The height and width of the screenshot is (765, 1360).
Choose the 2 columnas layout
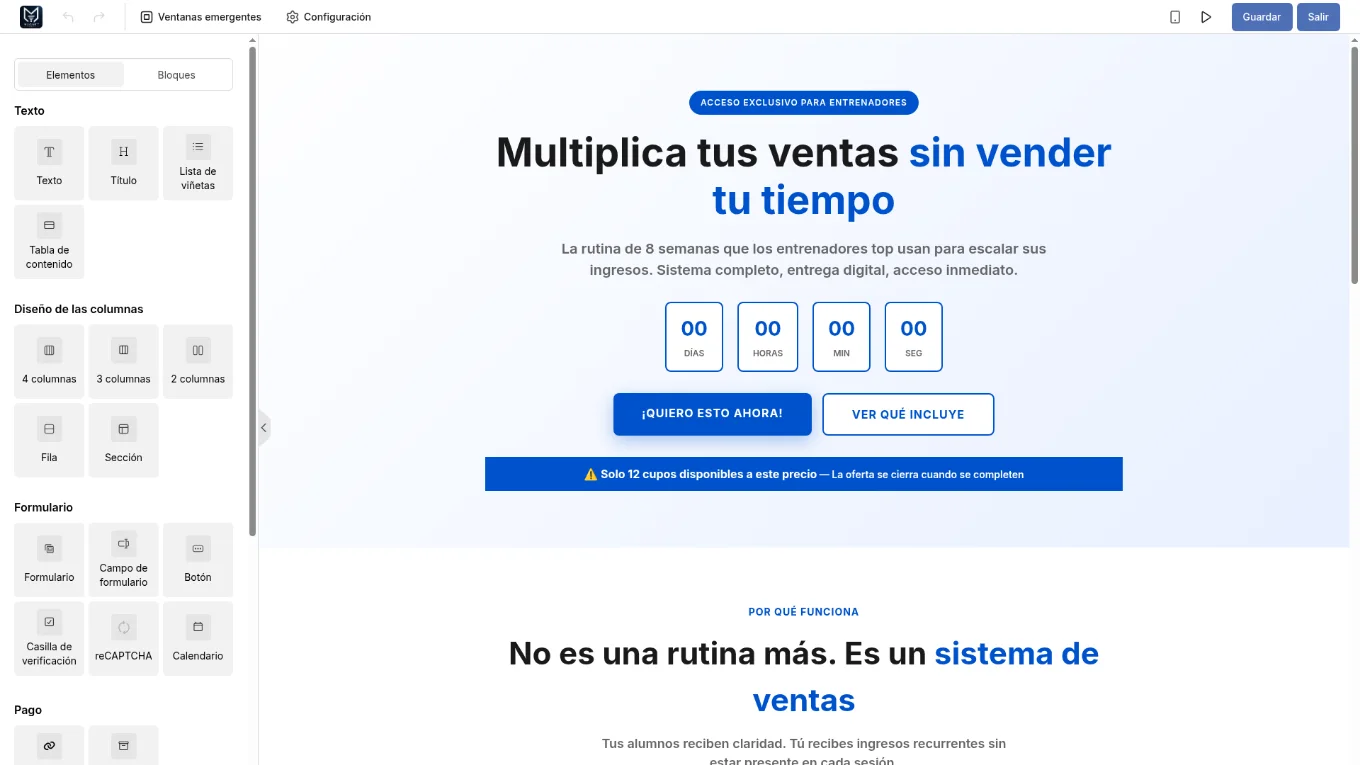coord(198,361)
